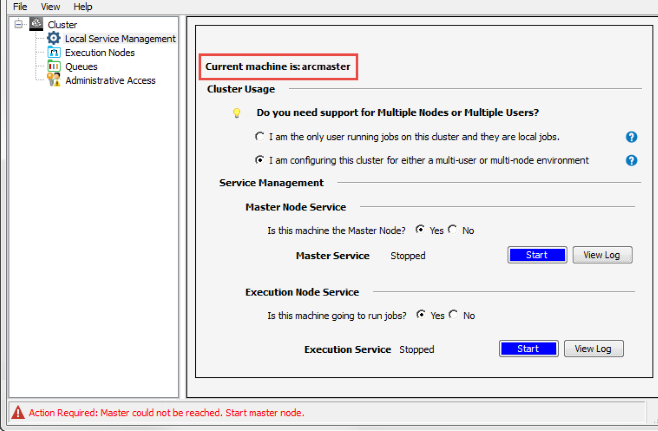Start the Execution Service

(x=528, y=349)
